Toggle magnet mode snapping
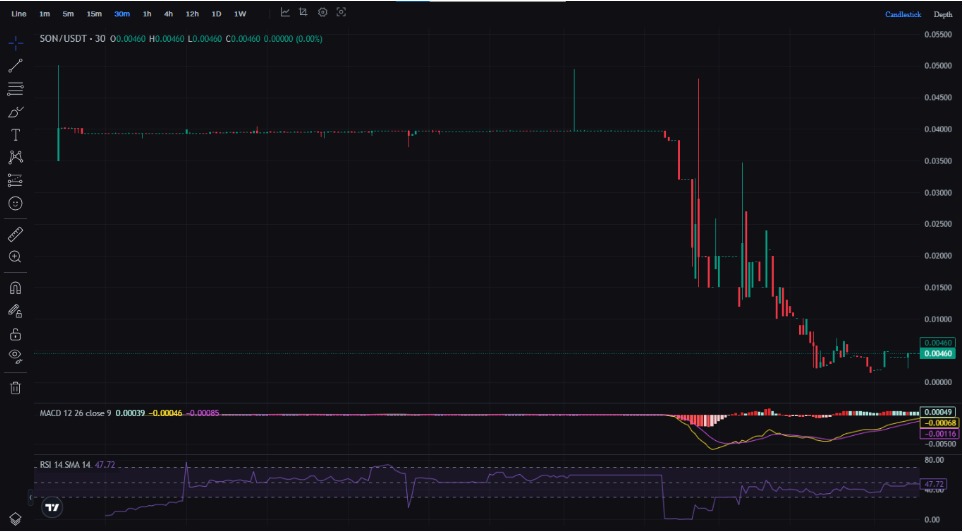964x532 pixels. (15, 288)
